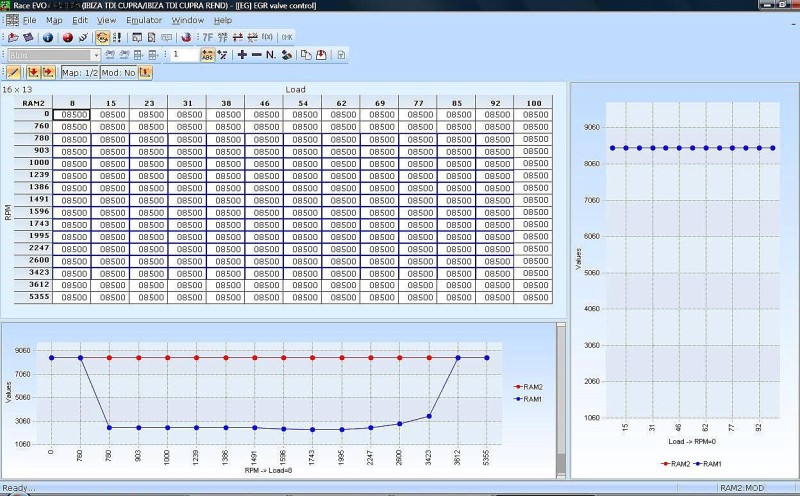Click the open file folder icon

(x=13, y=37)
